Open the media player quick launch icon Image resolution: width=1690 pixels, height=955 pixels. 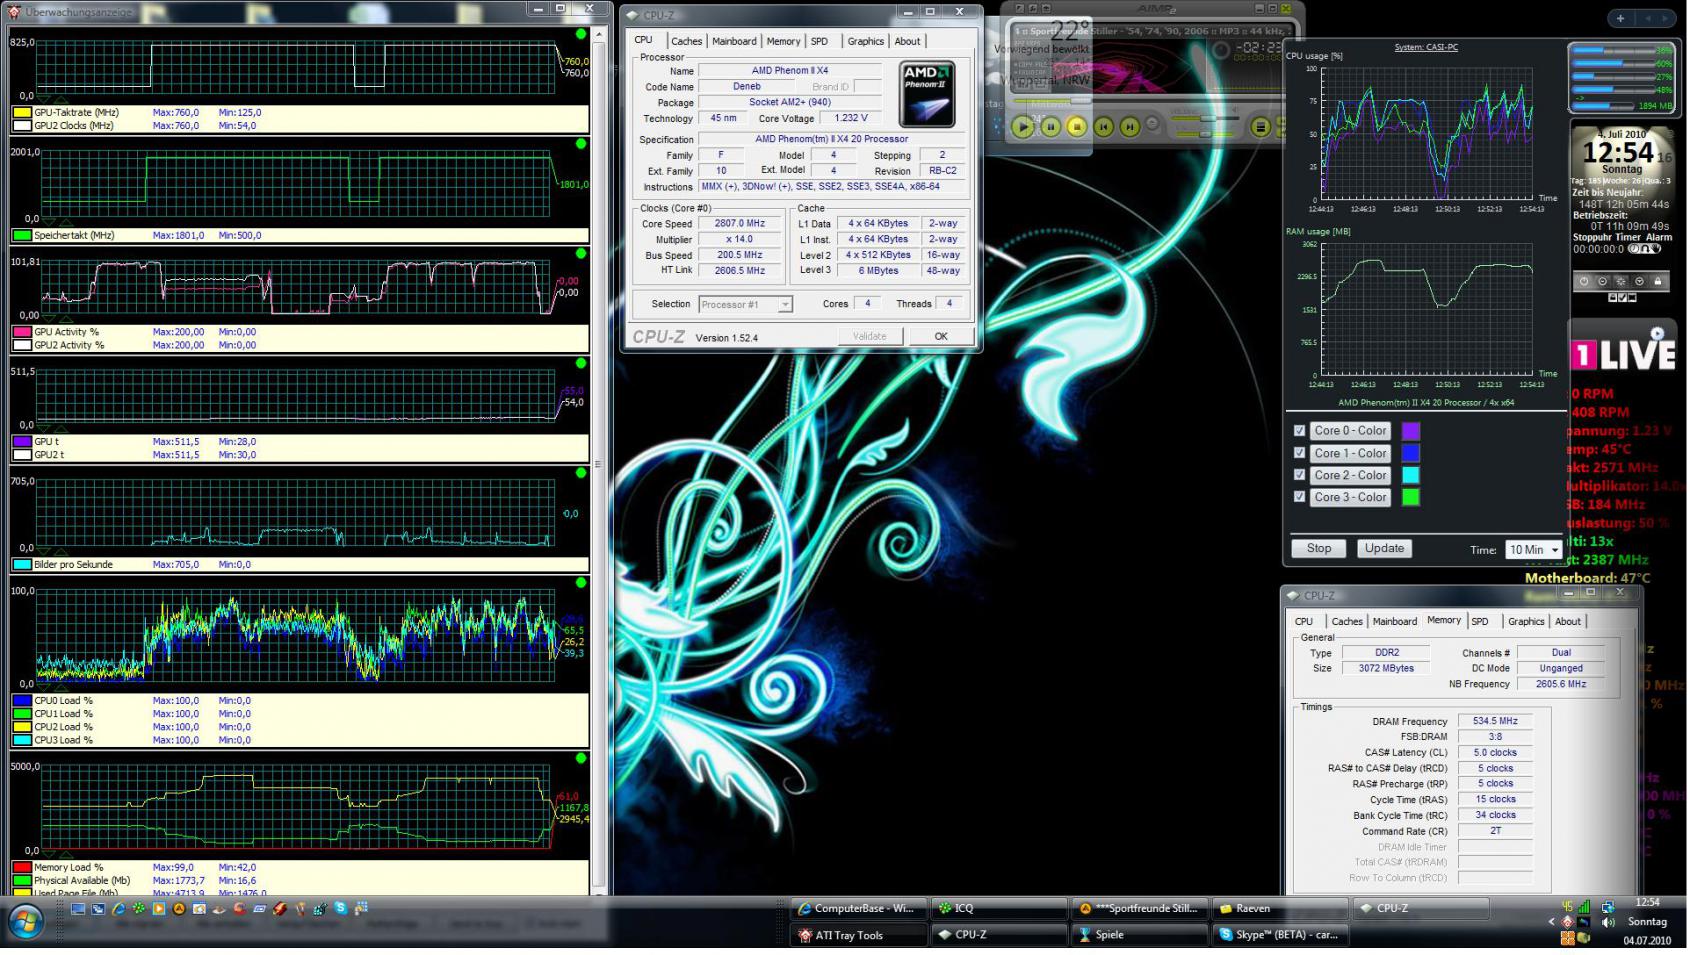tap(159, 908)
